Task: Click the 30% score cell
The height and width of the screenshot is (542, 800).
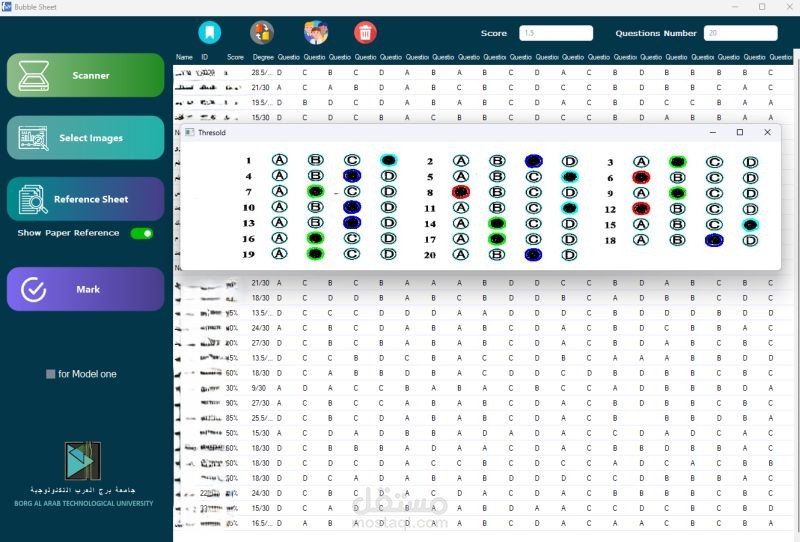Action: tap(232, 388)
